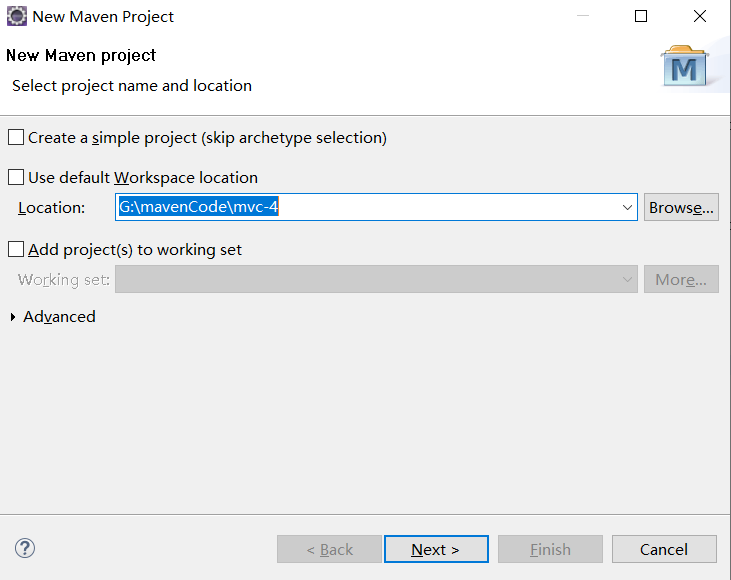Go back with the < Back button
The height and width of the screenshot is (580, 731).
click(329, 549)
